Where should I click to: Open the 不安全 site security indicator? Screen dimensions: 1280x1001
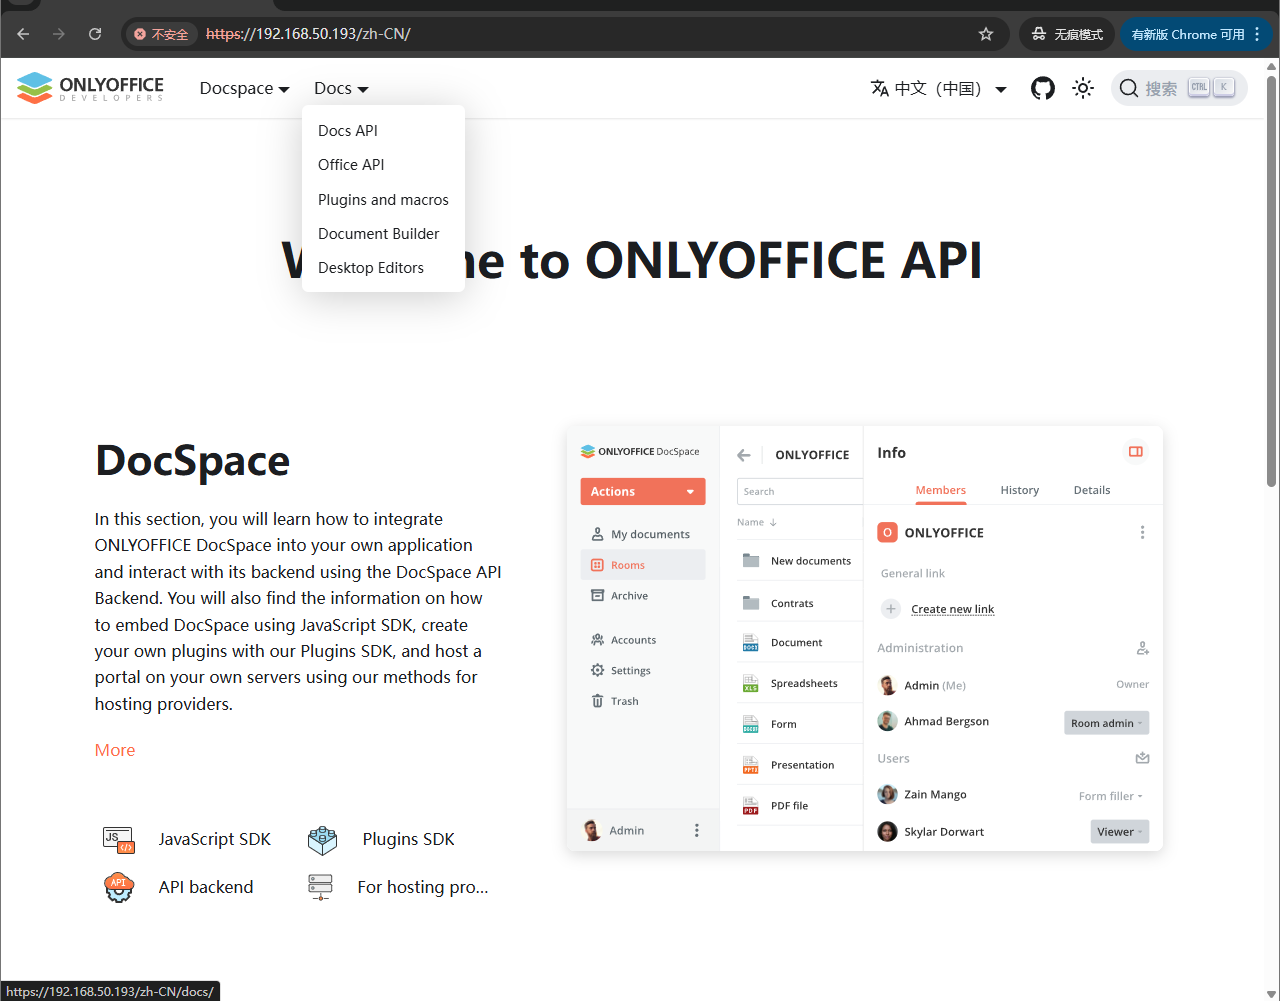tap(161, 34)
